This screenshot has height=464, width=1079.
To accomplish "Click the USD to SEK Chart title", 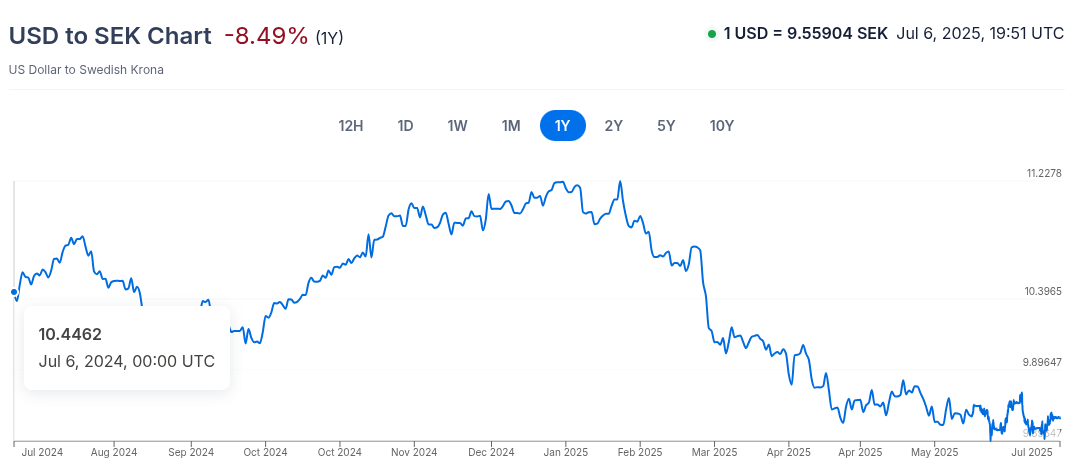I will 110,36.
